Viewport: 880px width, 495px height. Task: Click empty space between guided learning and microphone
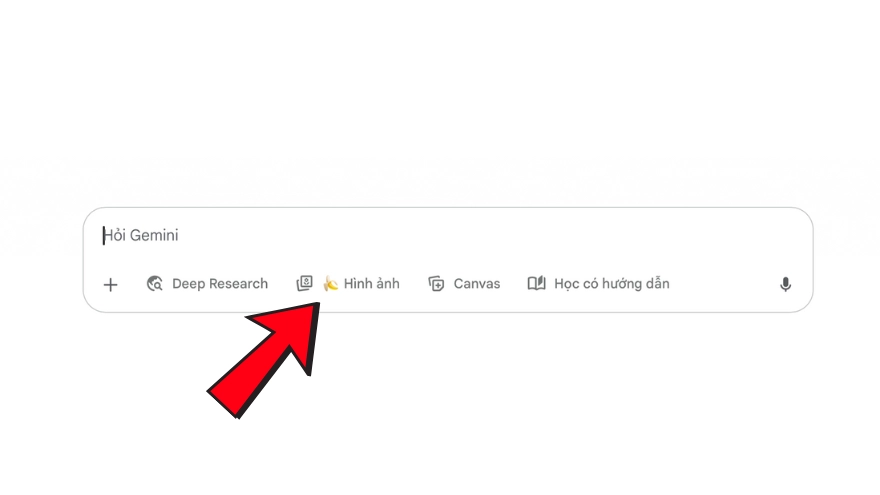[724, 284]
